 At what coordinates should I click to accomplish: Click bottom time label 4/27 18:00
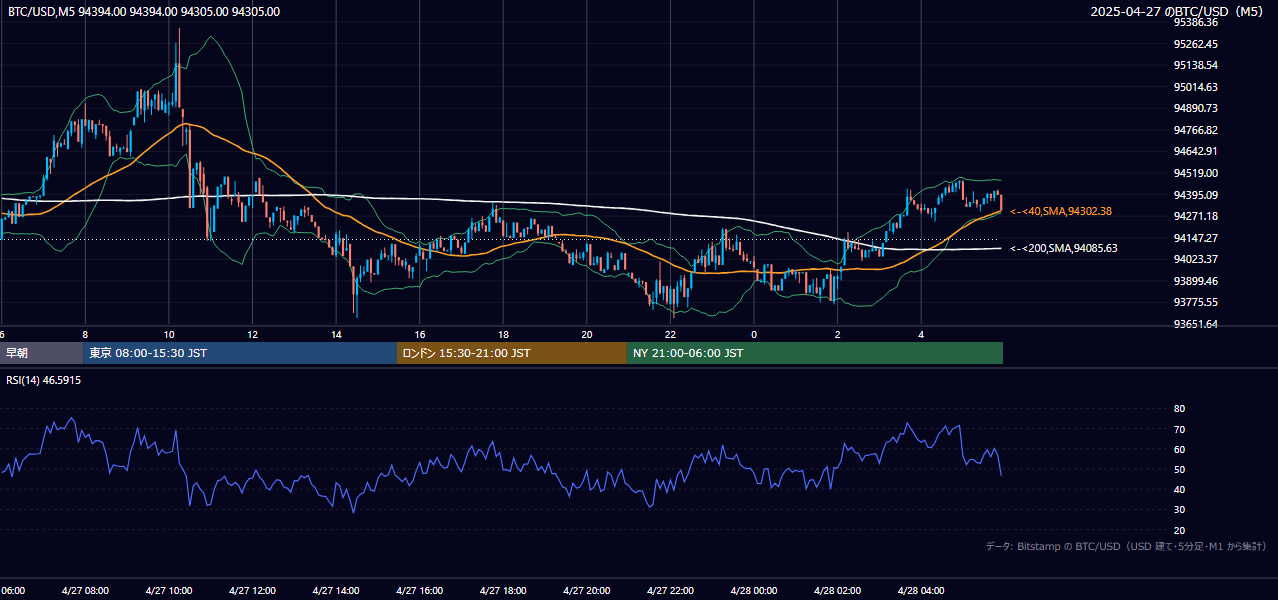[503, 590]
